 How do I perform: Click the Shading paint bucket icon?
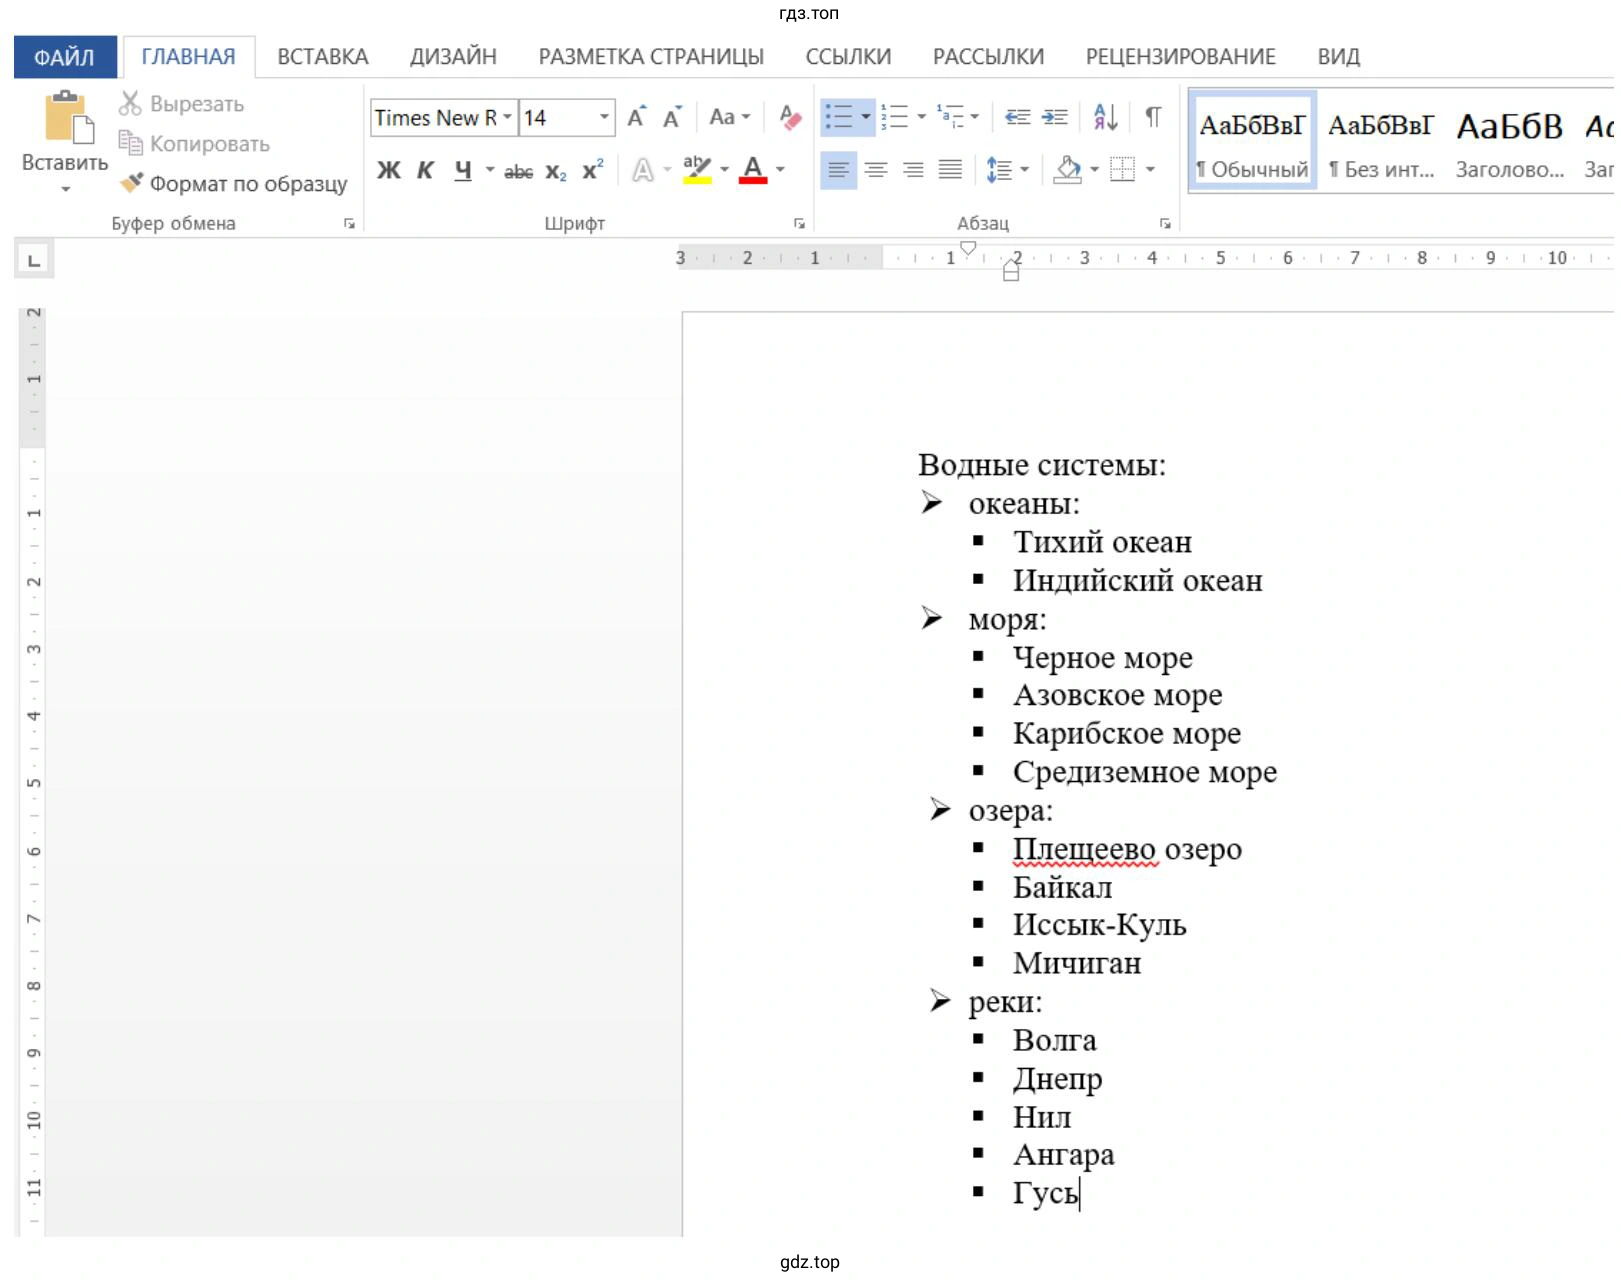[1068, 170]
